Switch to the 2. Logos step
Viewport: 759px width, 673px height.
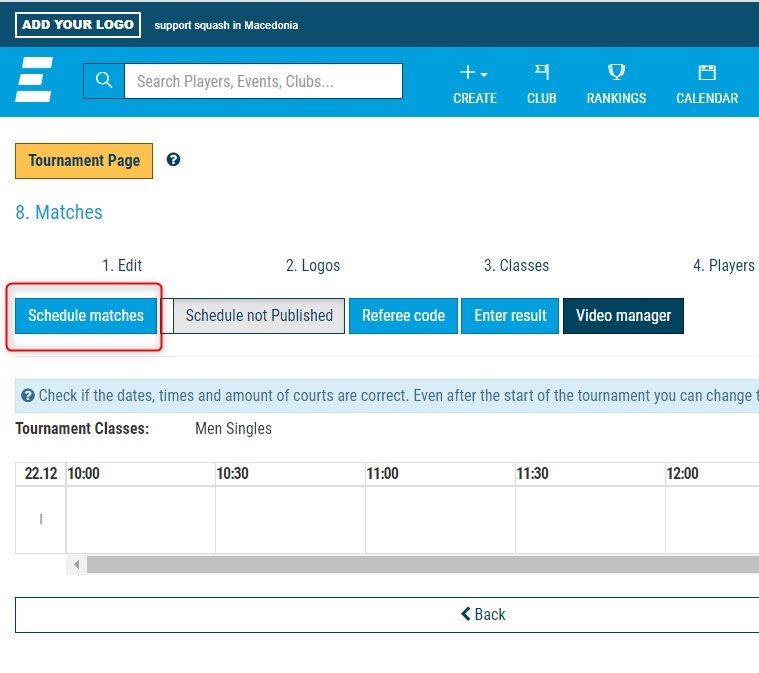coord(313,265)
